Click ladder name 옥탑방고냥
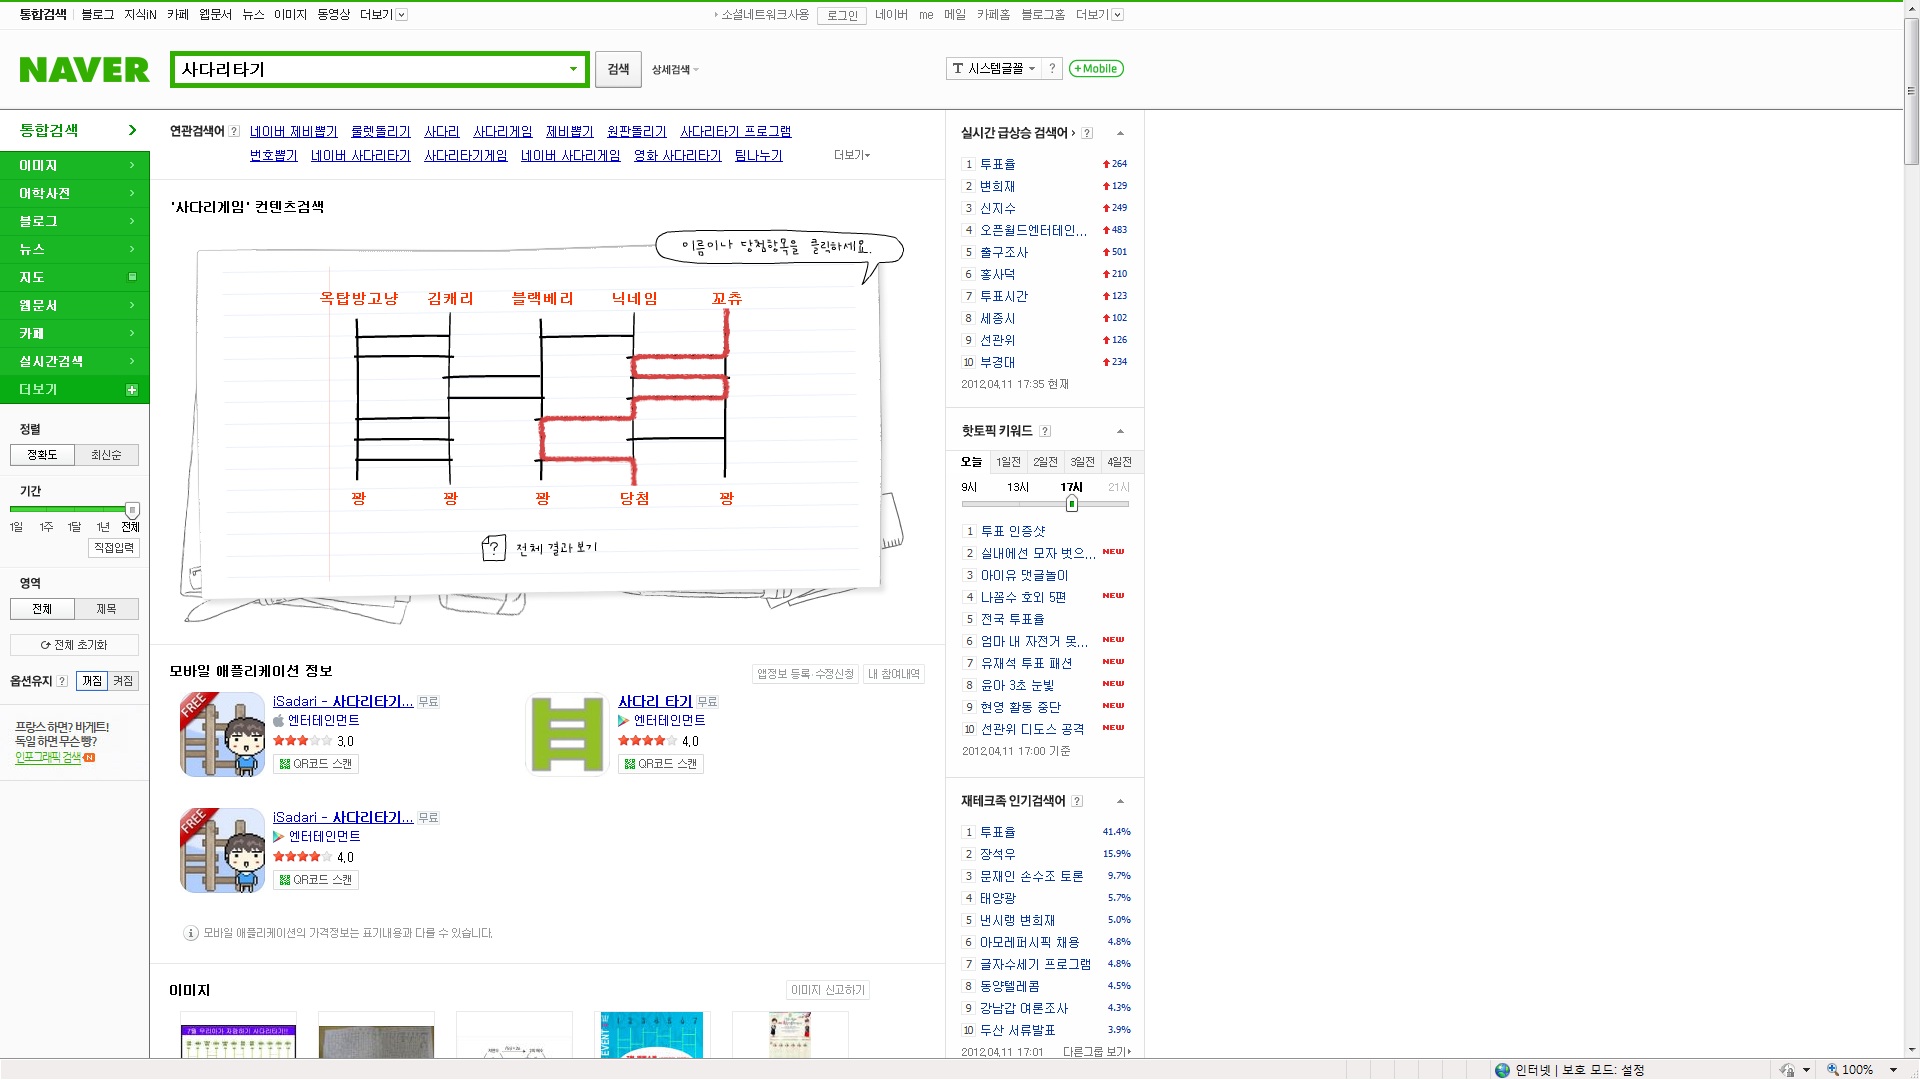Viewport: 1920px width, 1080px height. click(x=358, y=298)
